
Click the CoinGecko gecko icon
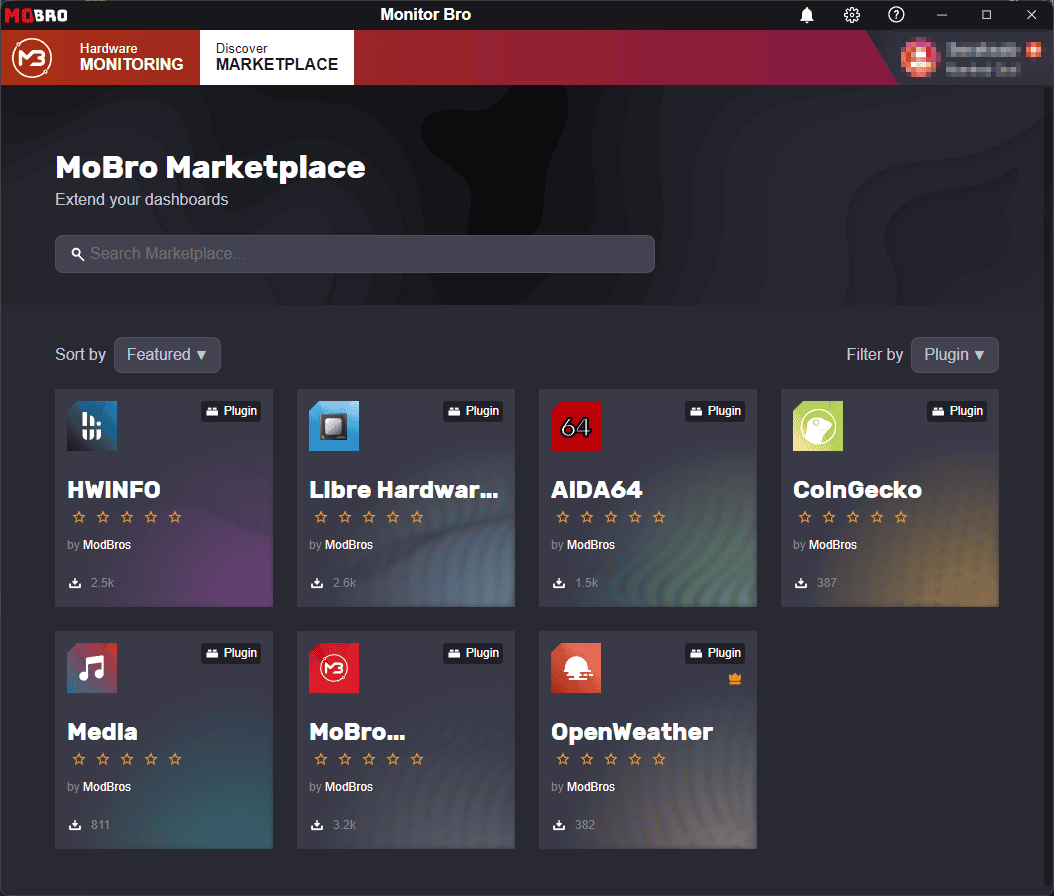[x=818, y=426]
